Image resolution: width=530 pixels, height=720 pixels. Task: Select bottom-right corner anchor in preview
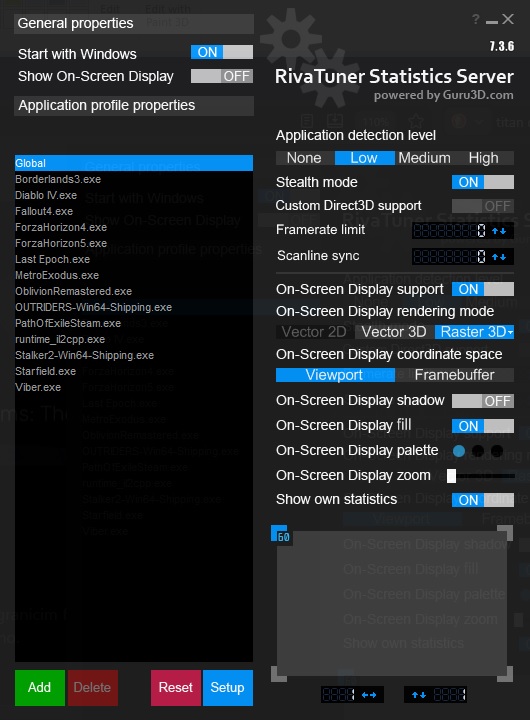coord(506,675)
